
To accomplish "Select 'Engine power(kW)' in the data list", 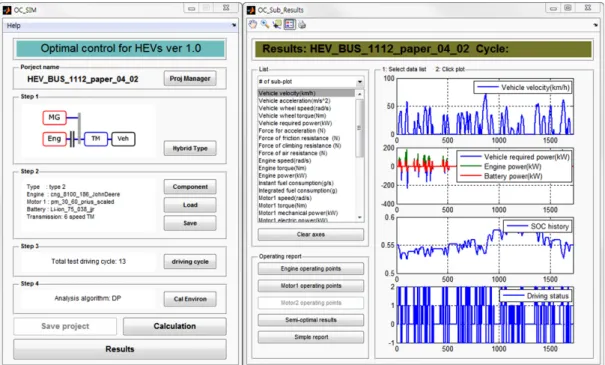I will coord(306,176).
